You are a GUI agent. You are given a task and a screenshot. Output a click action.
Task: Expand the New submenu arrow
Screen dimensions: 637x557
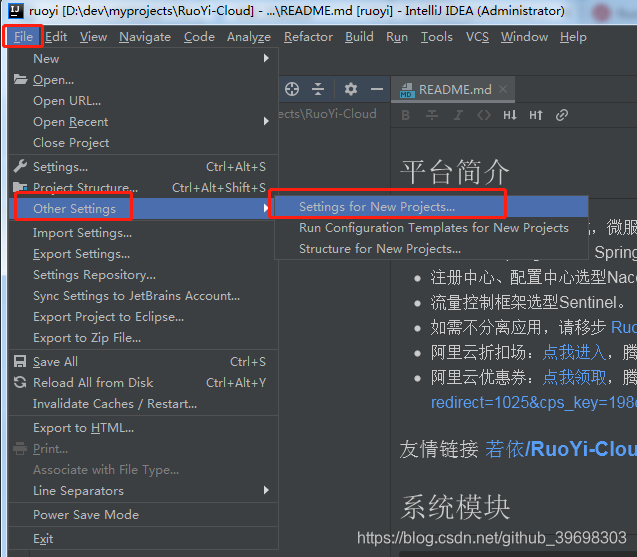pyautogui.click(x=266, y=58)
